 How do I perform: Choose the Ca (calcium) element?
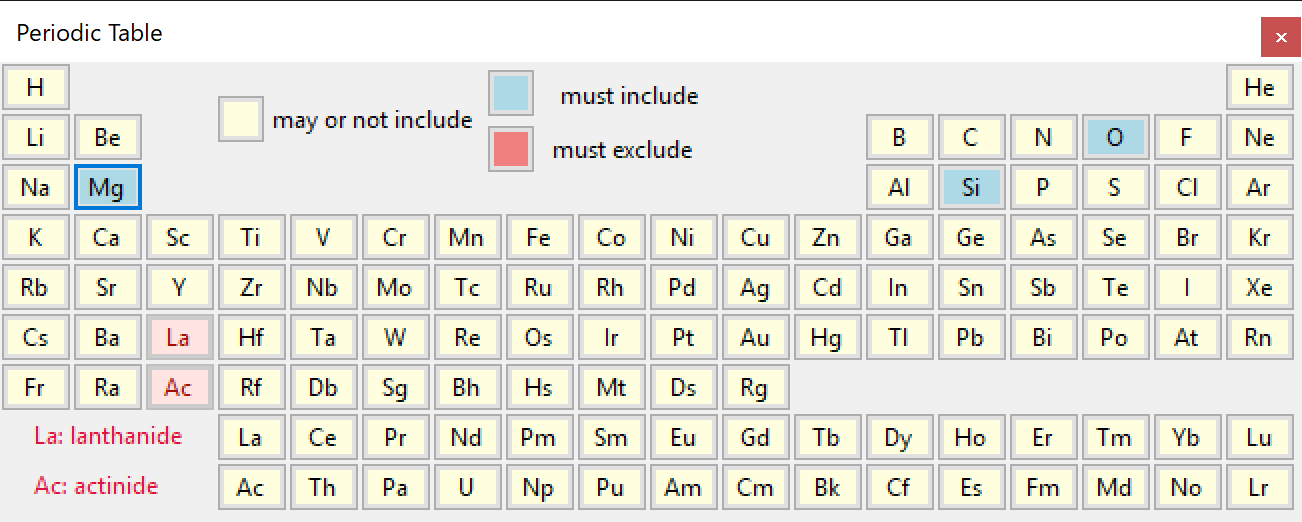click(107, 237)
